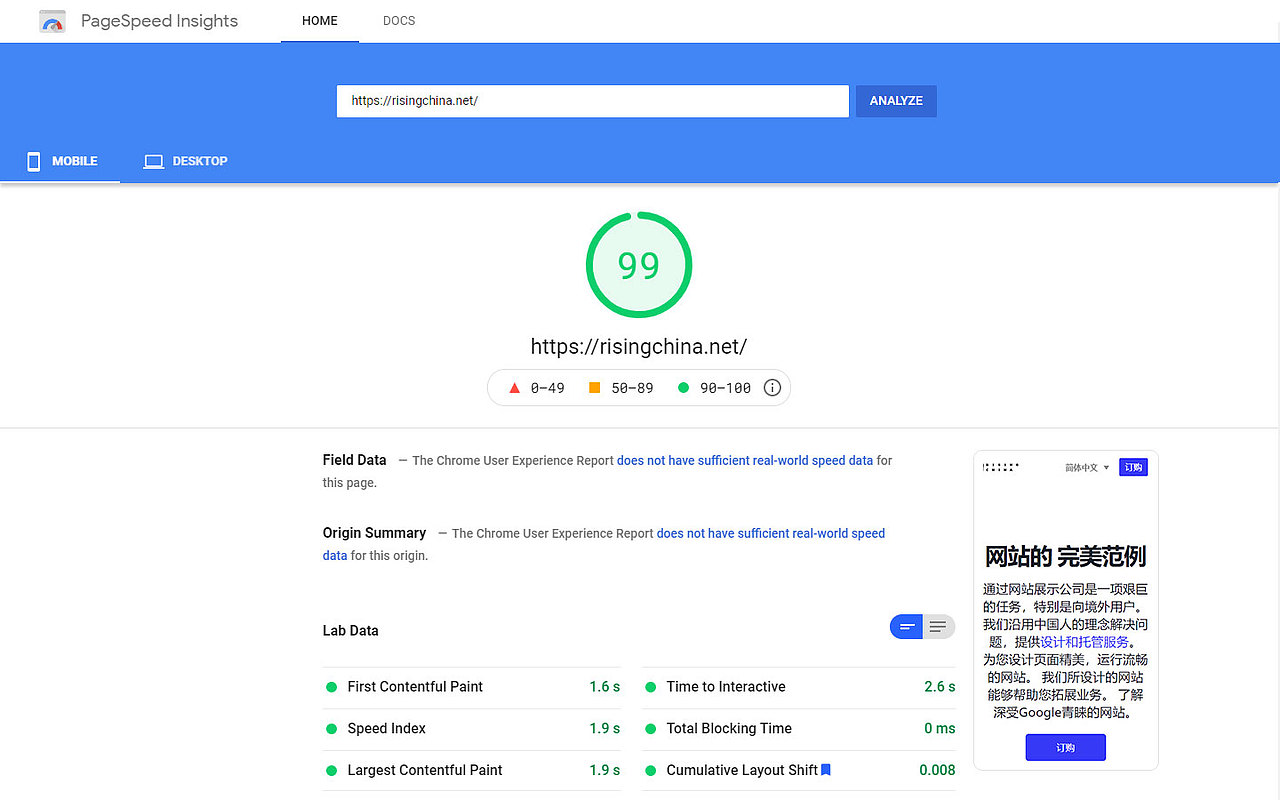Click the URL input field
This screenshot has height=800, width=1280.
pyautogui.click(x=593, y=101)
